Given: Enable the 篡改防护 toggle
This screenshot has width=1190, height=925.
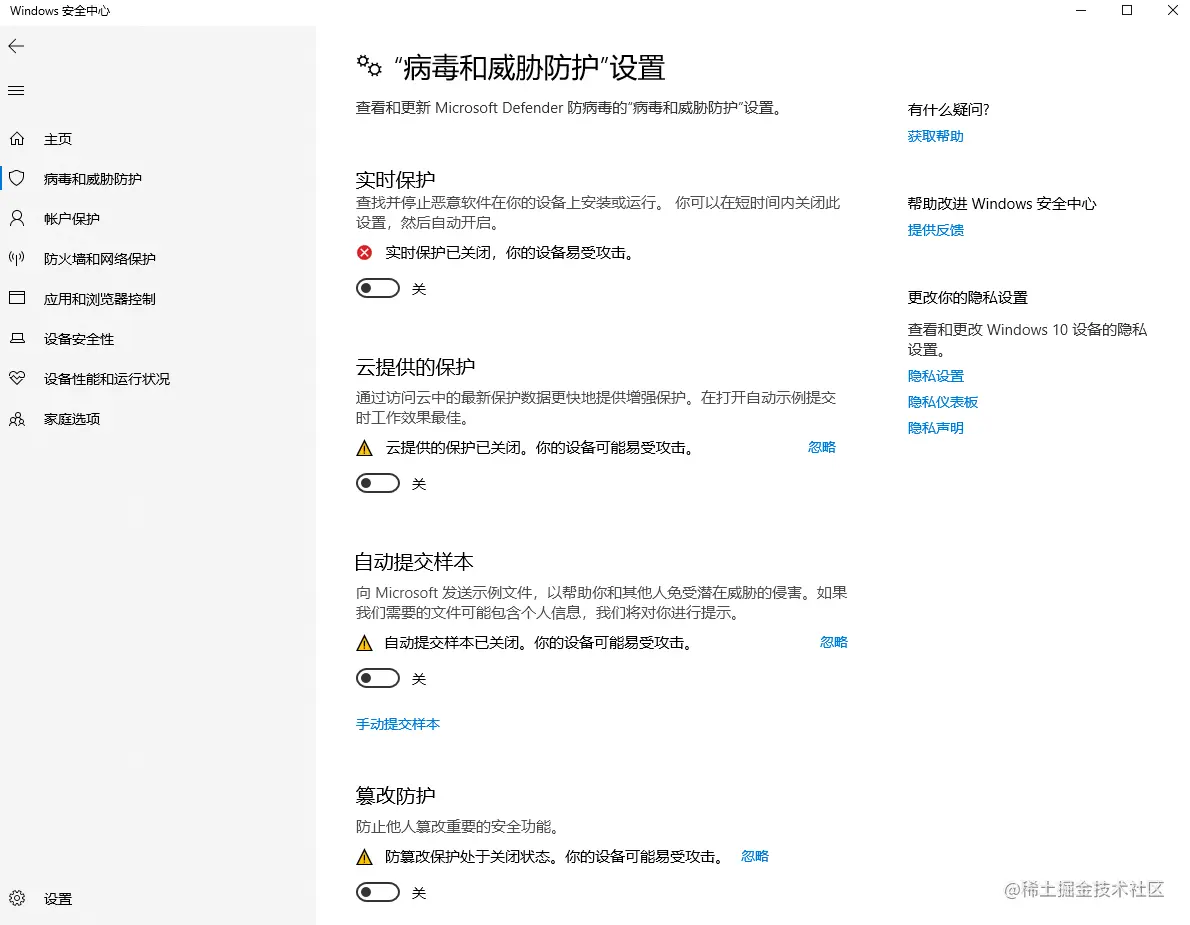Looking at the screenshot, I should pyautogui.click(x=378, y=892).
